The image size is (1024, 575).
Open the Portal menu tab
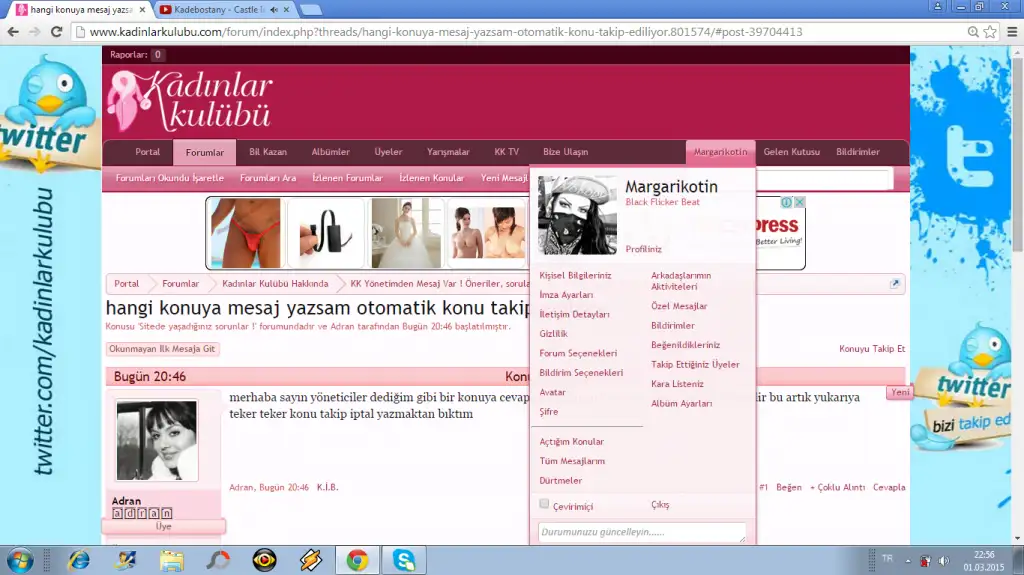pyautogui.click(x=148, y=152)
